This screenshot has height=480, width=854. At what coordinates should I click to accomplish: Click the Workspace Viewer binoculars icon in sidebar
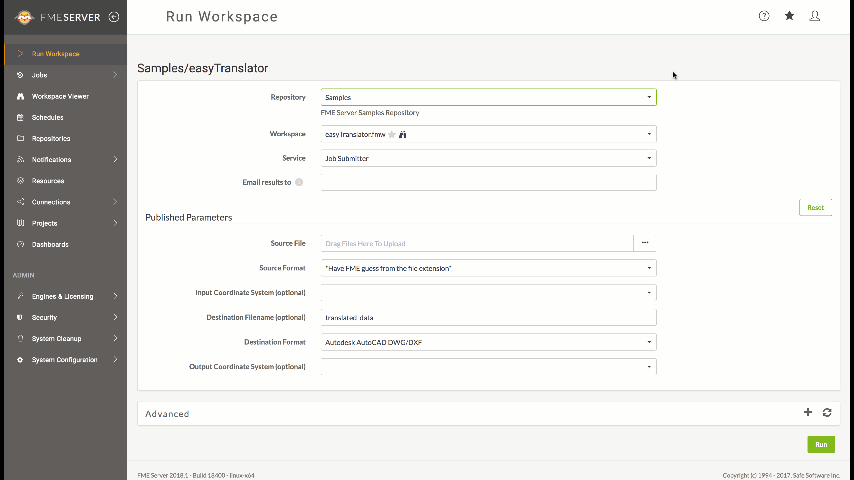coord(20,96)
